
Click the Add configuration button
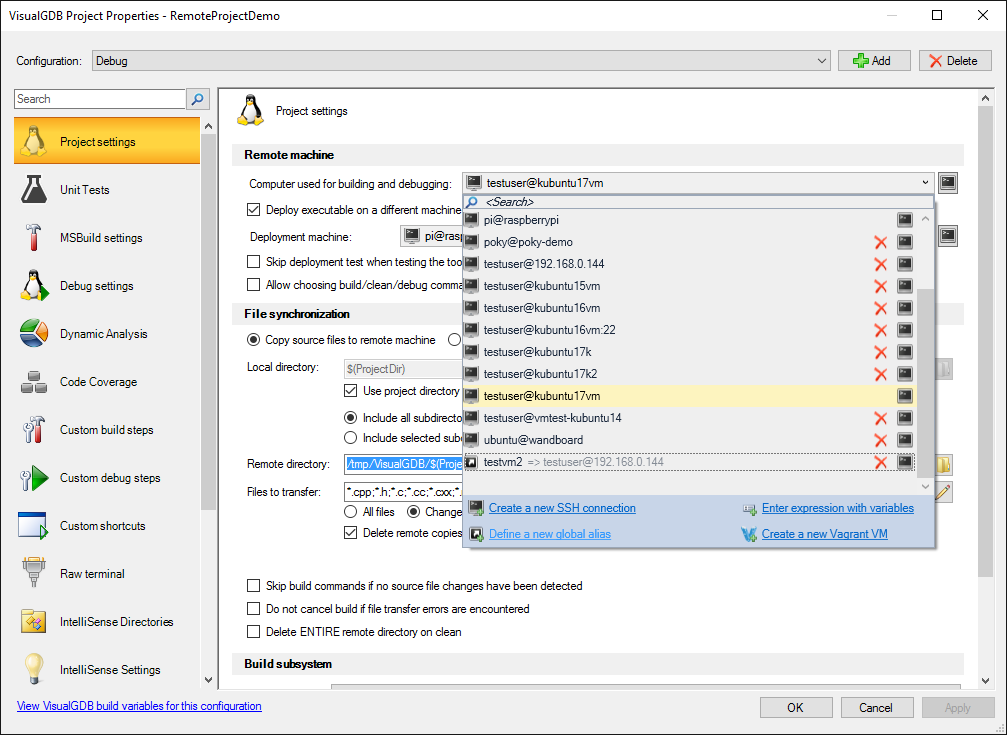874,61
